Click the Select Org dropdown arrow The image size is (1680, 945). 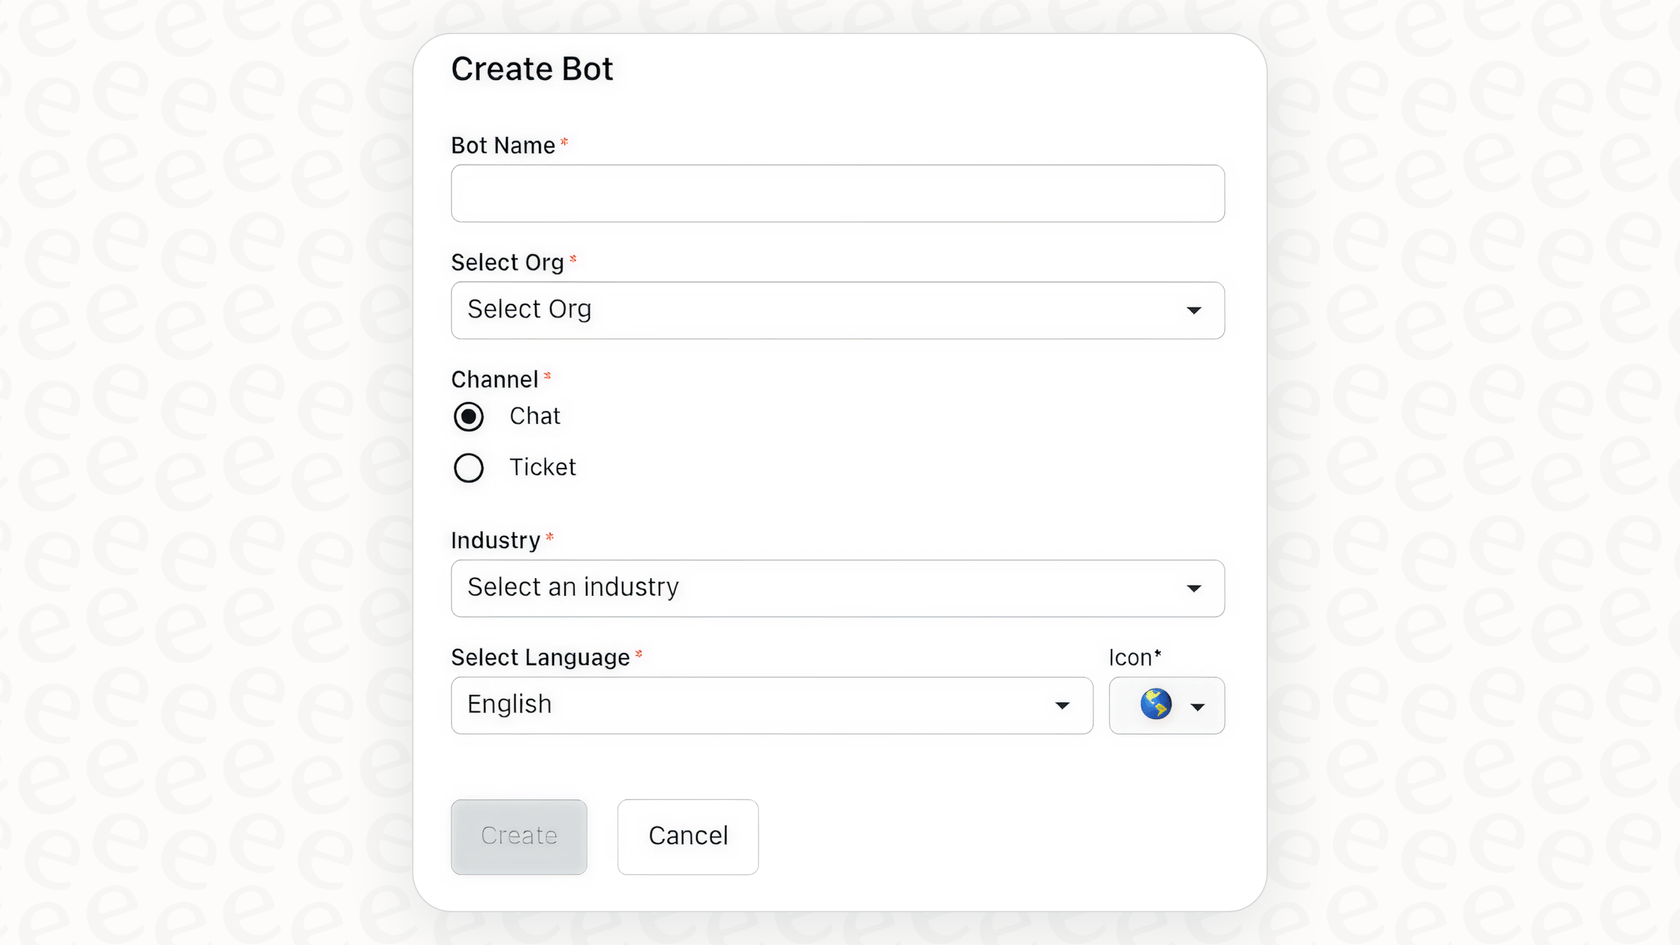pyautogui.click(x=1194, y=311)
